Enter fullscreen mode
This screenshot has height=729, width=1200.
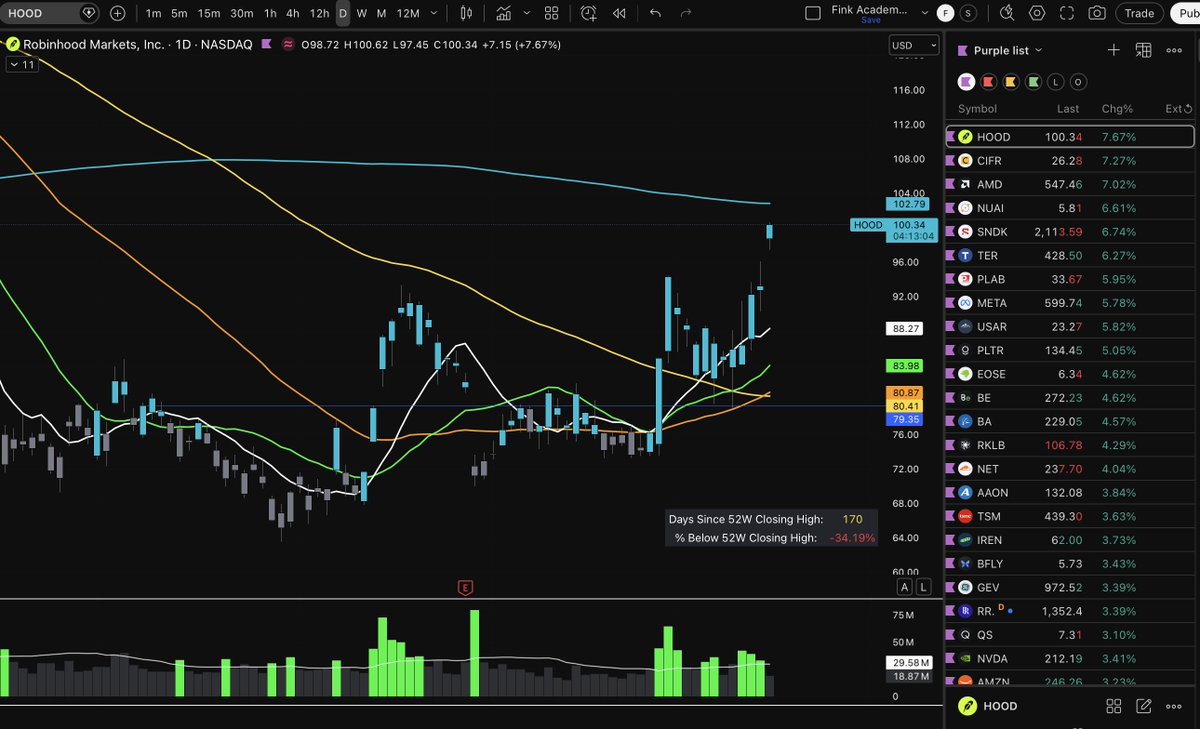coord(1067,13)
